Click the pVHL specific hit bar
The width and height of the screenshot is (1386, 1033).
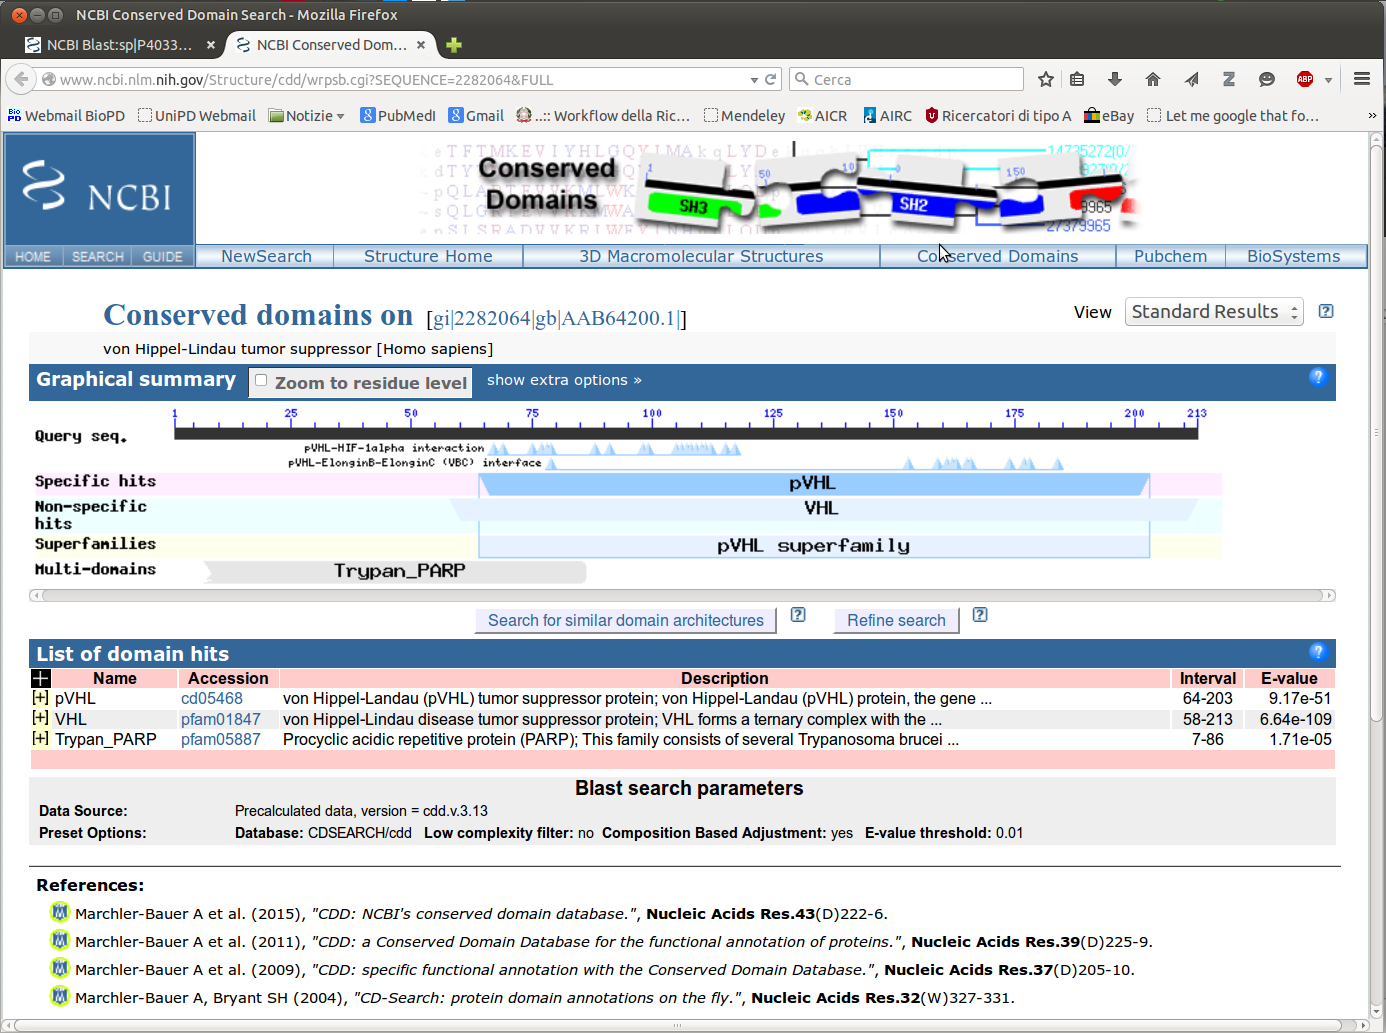point(813,484)
